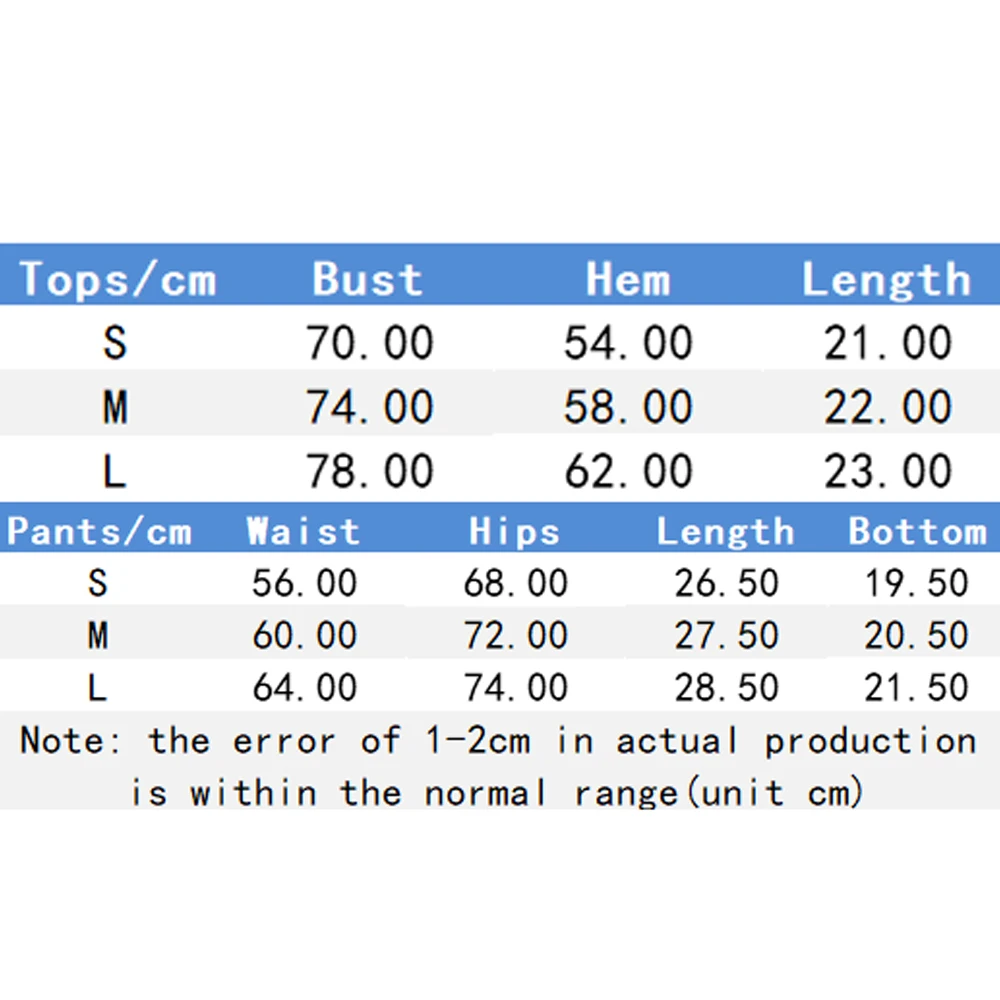Click the note about 1-2cm production error
1000x1000 pixels.
pyautogui.click(x=498, y=767)
